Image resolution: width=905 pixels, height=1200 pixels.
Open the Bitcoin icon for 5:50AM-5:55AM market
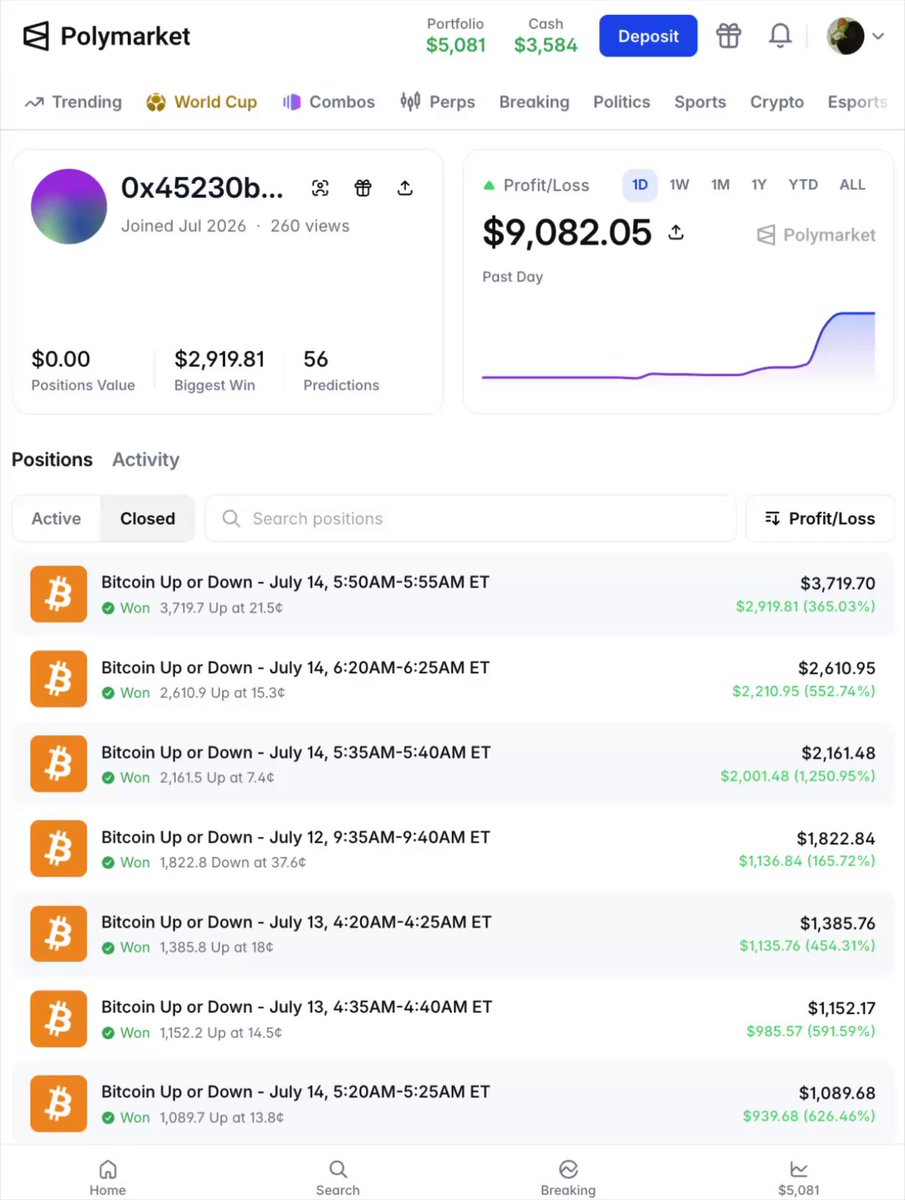[x=59, y=594]
